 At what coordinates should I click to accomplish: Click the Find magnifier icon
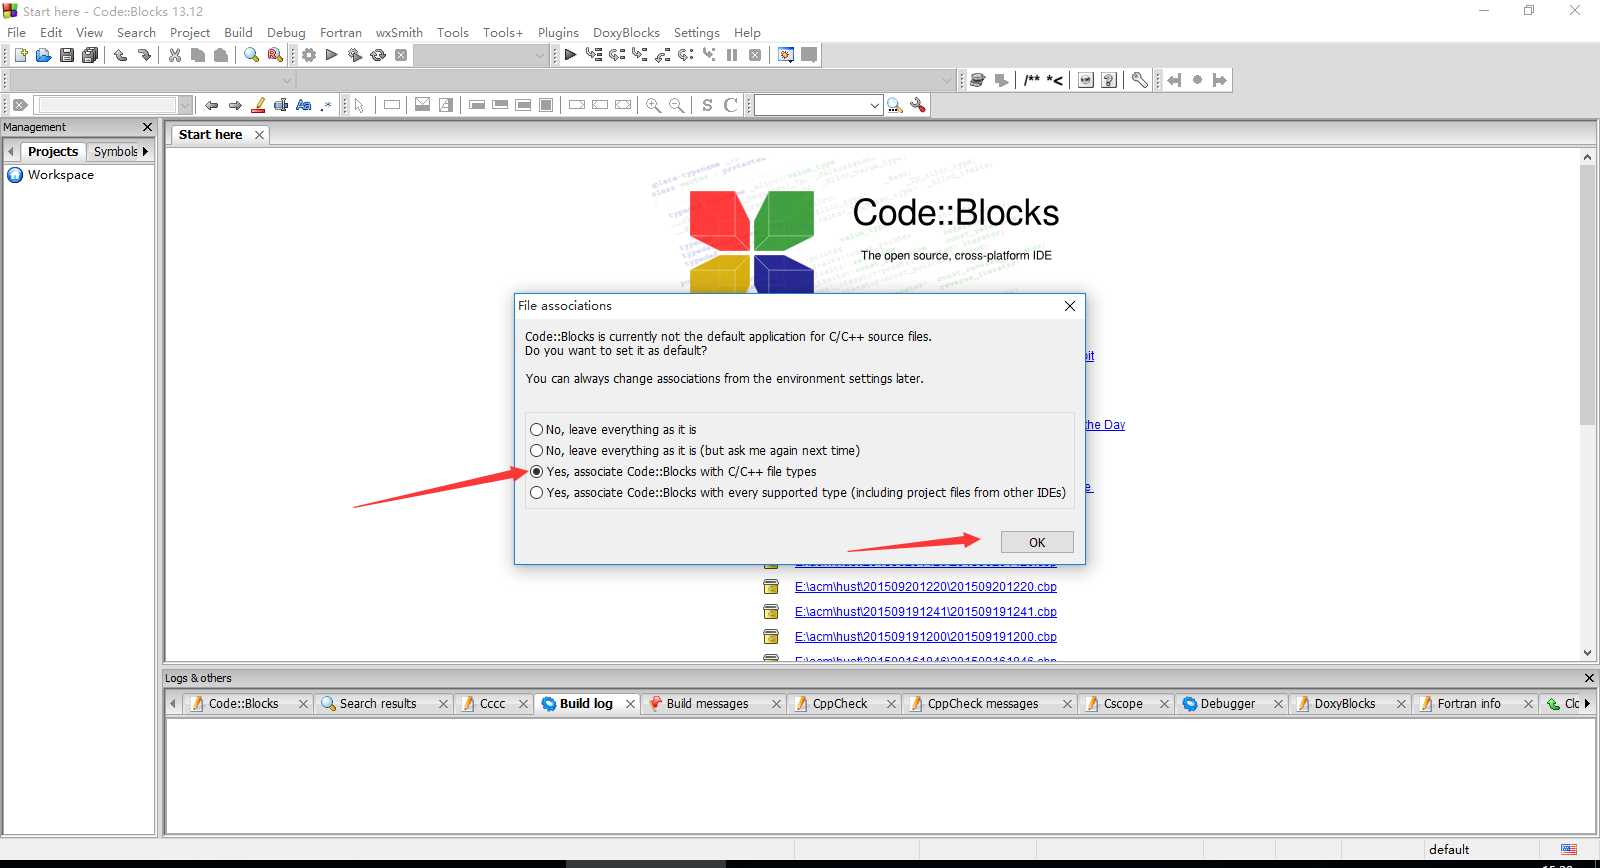pyautogui.click(x=251, y=55)
